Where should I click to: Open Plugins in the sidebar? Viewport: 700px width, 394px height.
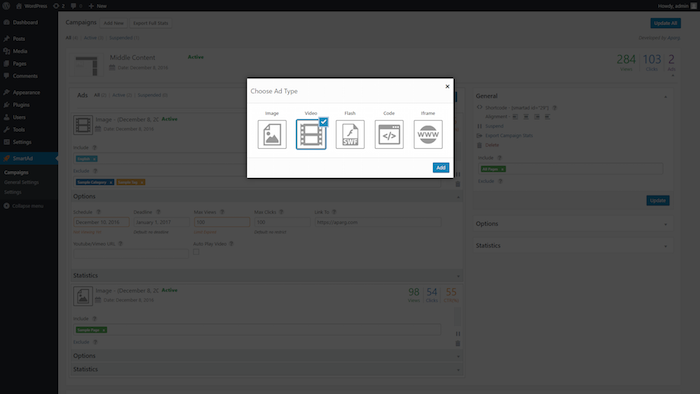click(x=21, y=105)
